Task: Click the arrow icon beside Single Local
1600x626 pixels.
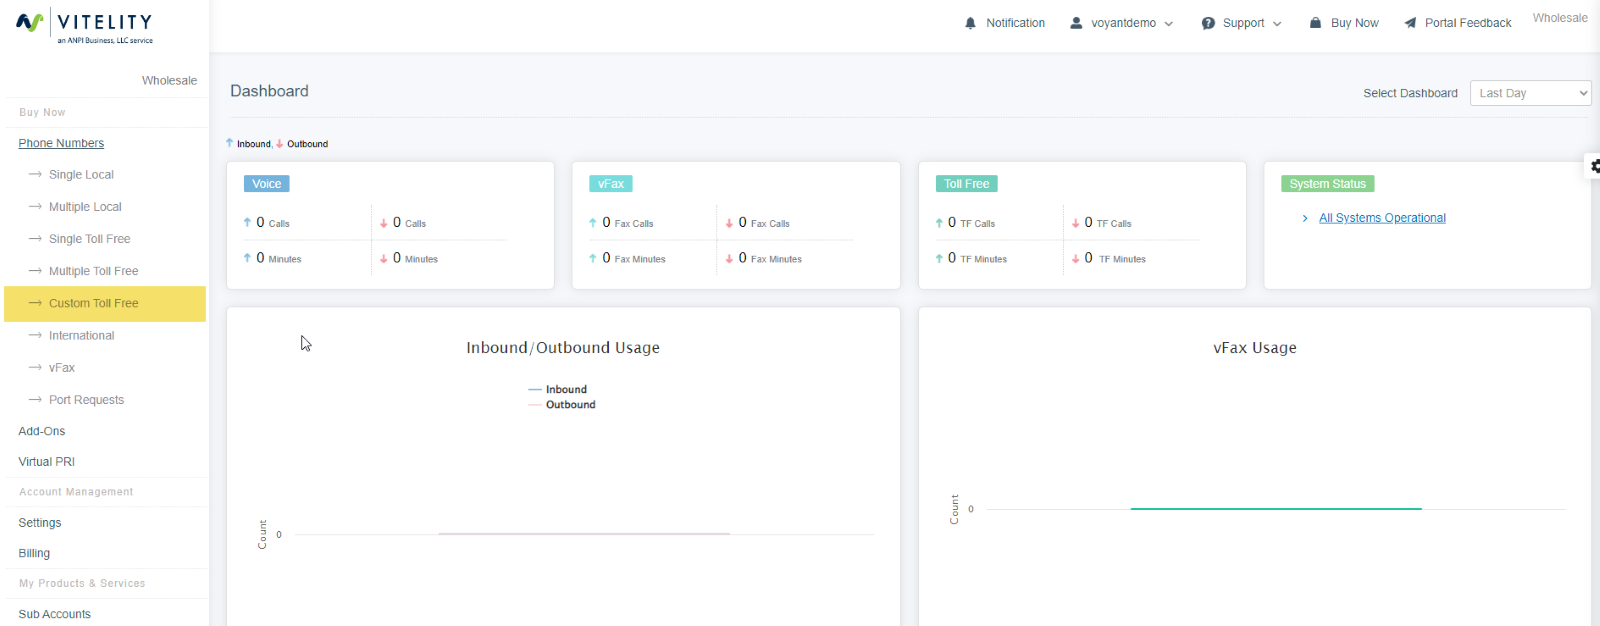Action: tap(35, 175)
